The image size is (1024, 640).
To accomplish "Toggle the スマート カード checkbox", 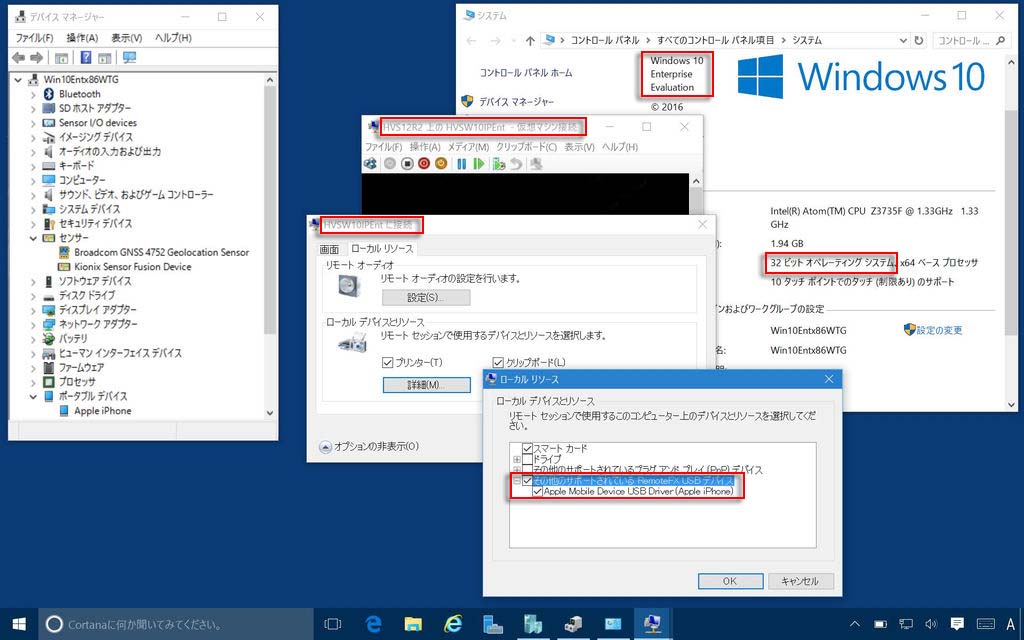I will click(x=528, y=449).
